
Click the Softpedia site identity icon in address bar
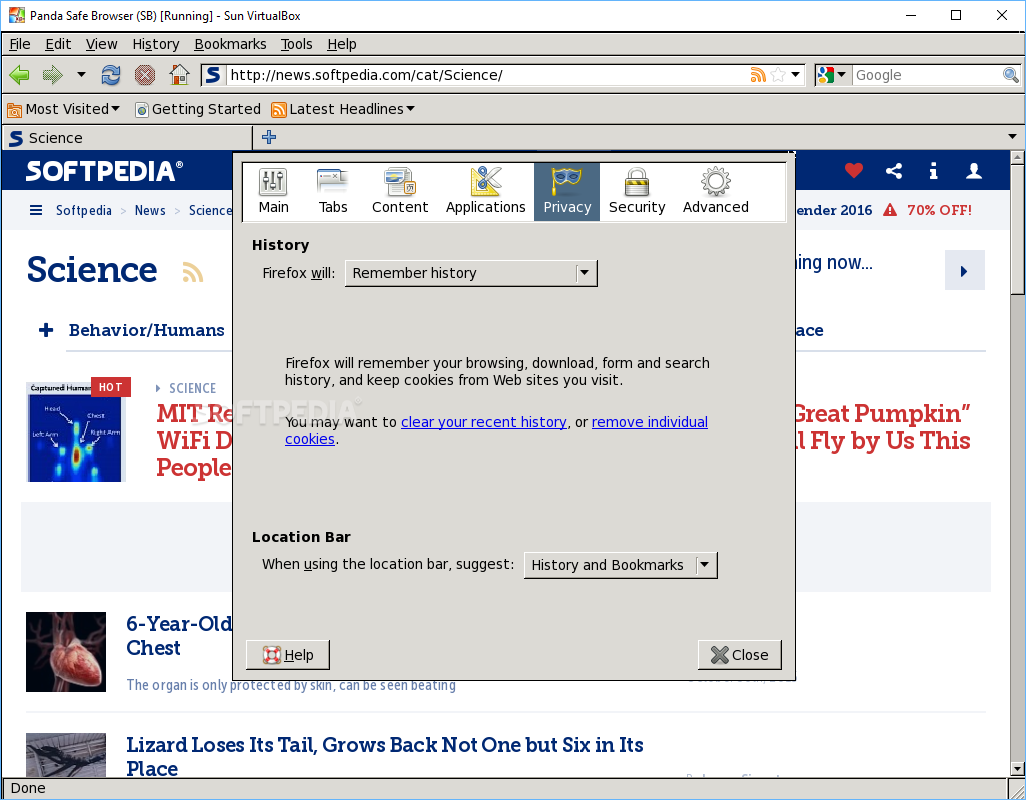tap(213, 75)
